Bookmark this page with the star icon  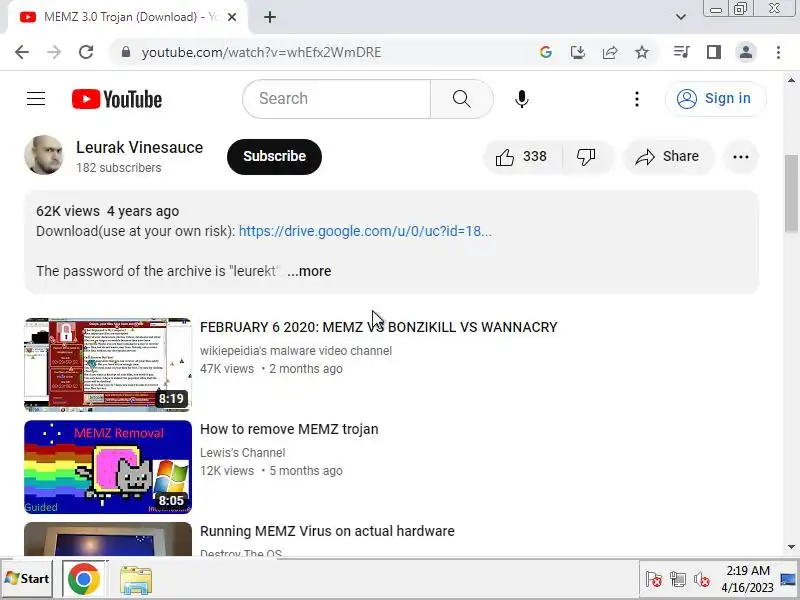pos(642,52)
